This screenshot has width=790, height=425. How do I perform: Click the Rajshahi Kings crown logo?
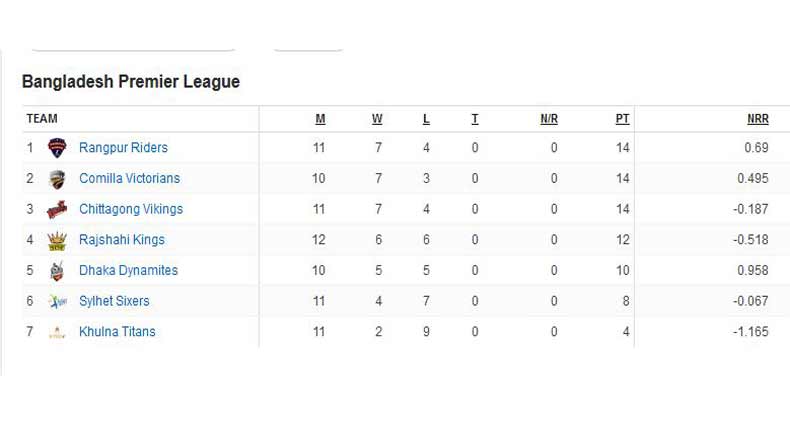(x=57, y=240)
